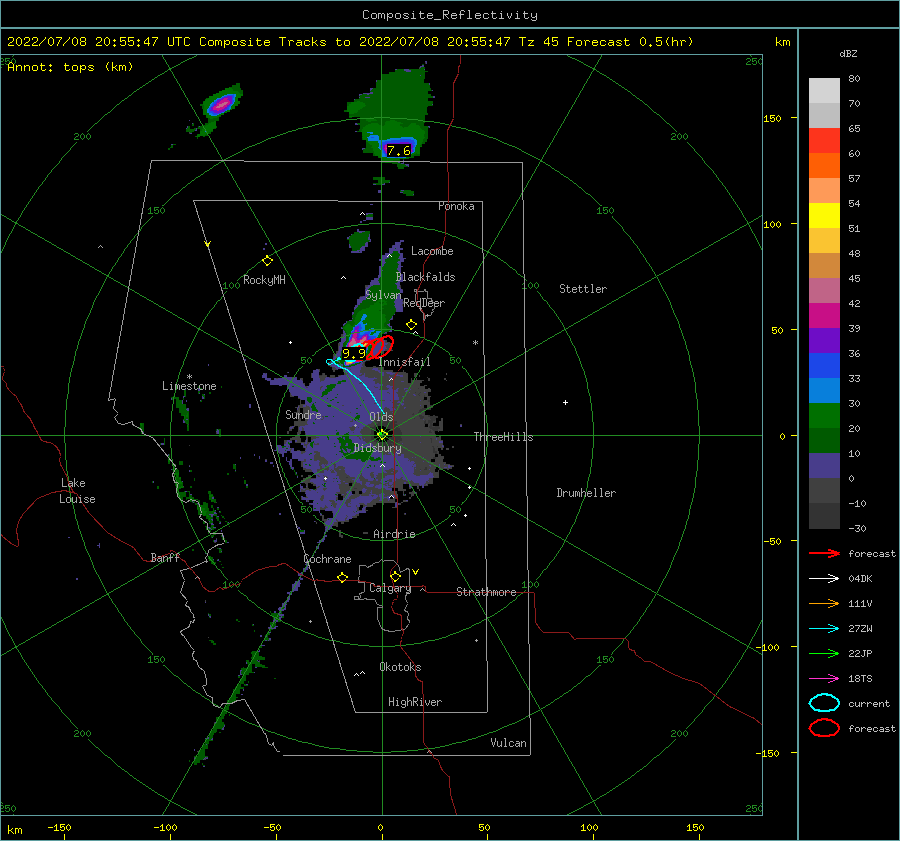Screen dimensions: 900x841
Task: Click the cyan current ellipse legend icon
Action: click(824, 703)
